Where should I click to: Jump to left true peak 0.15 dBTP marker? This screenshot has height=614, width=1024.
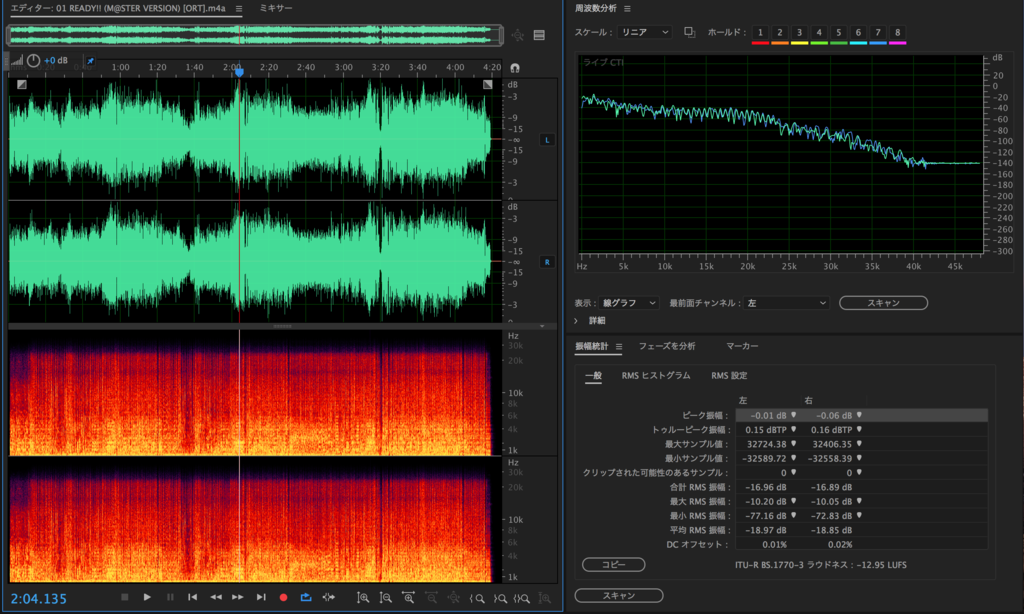tap(793, 429)
